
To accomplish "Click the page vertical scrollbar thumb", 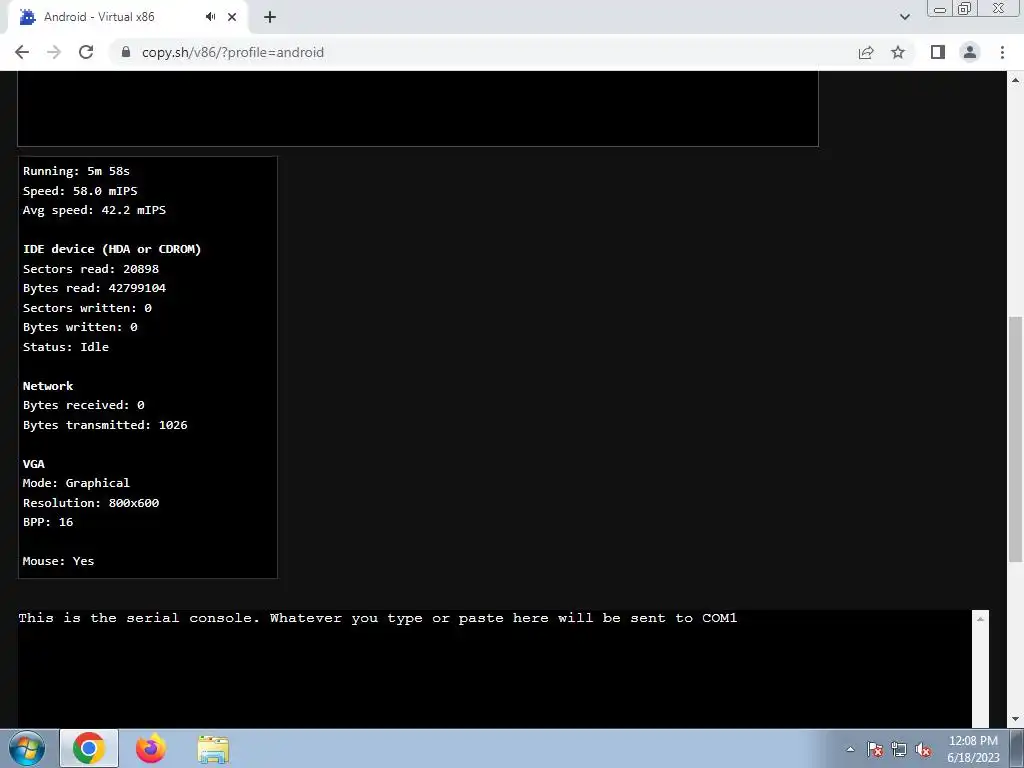I will point(1015,438).
